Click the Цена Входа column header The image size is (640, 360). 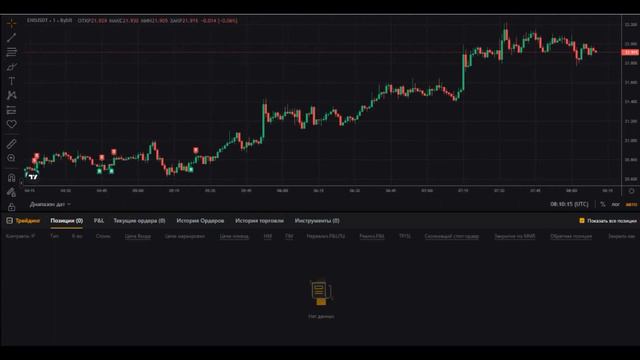[x=138, y=236]
